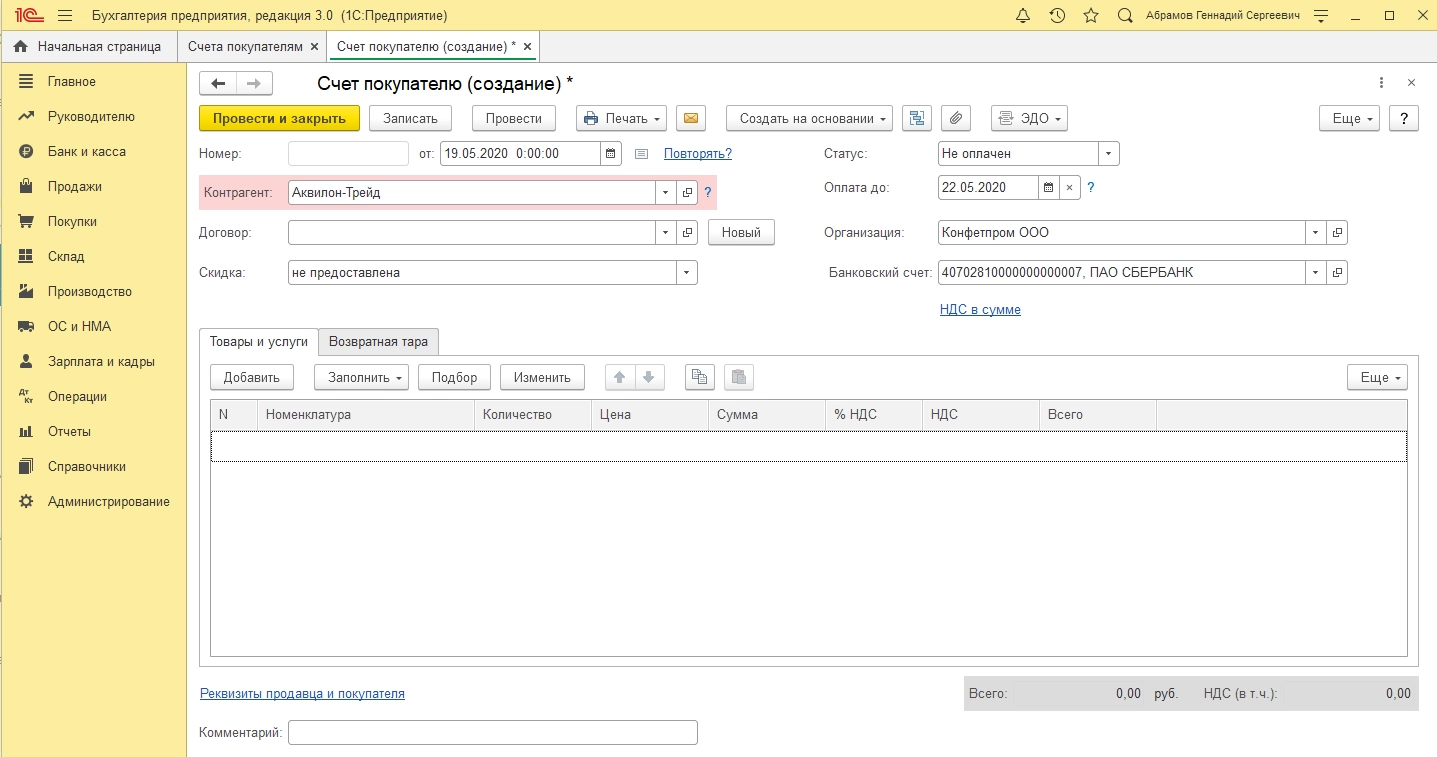Click the НДС в сумме link
The width and height of the screenshot is (1437, 757).
(980, 310)
